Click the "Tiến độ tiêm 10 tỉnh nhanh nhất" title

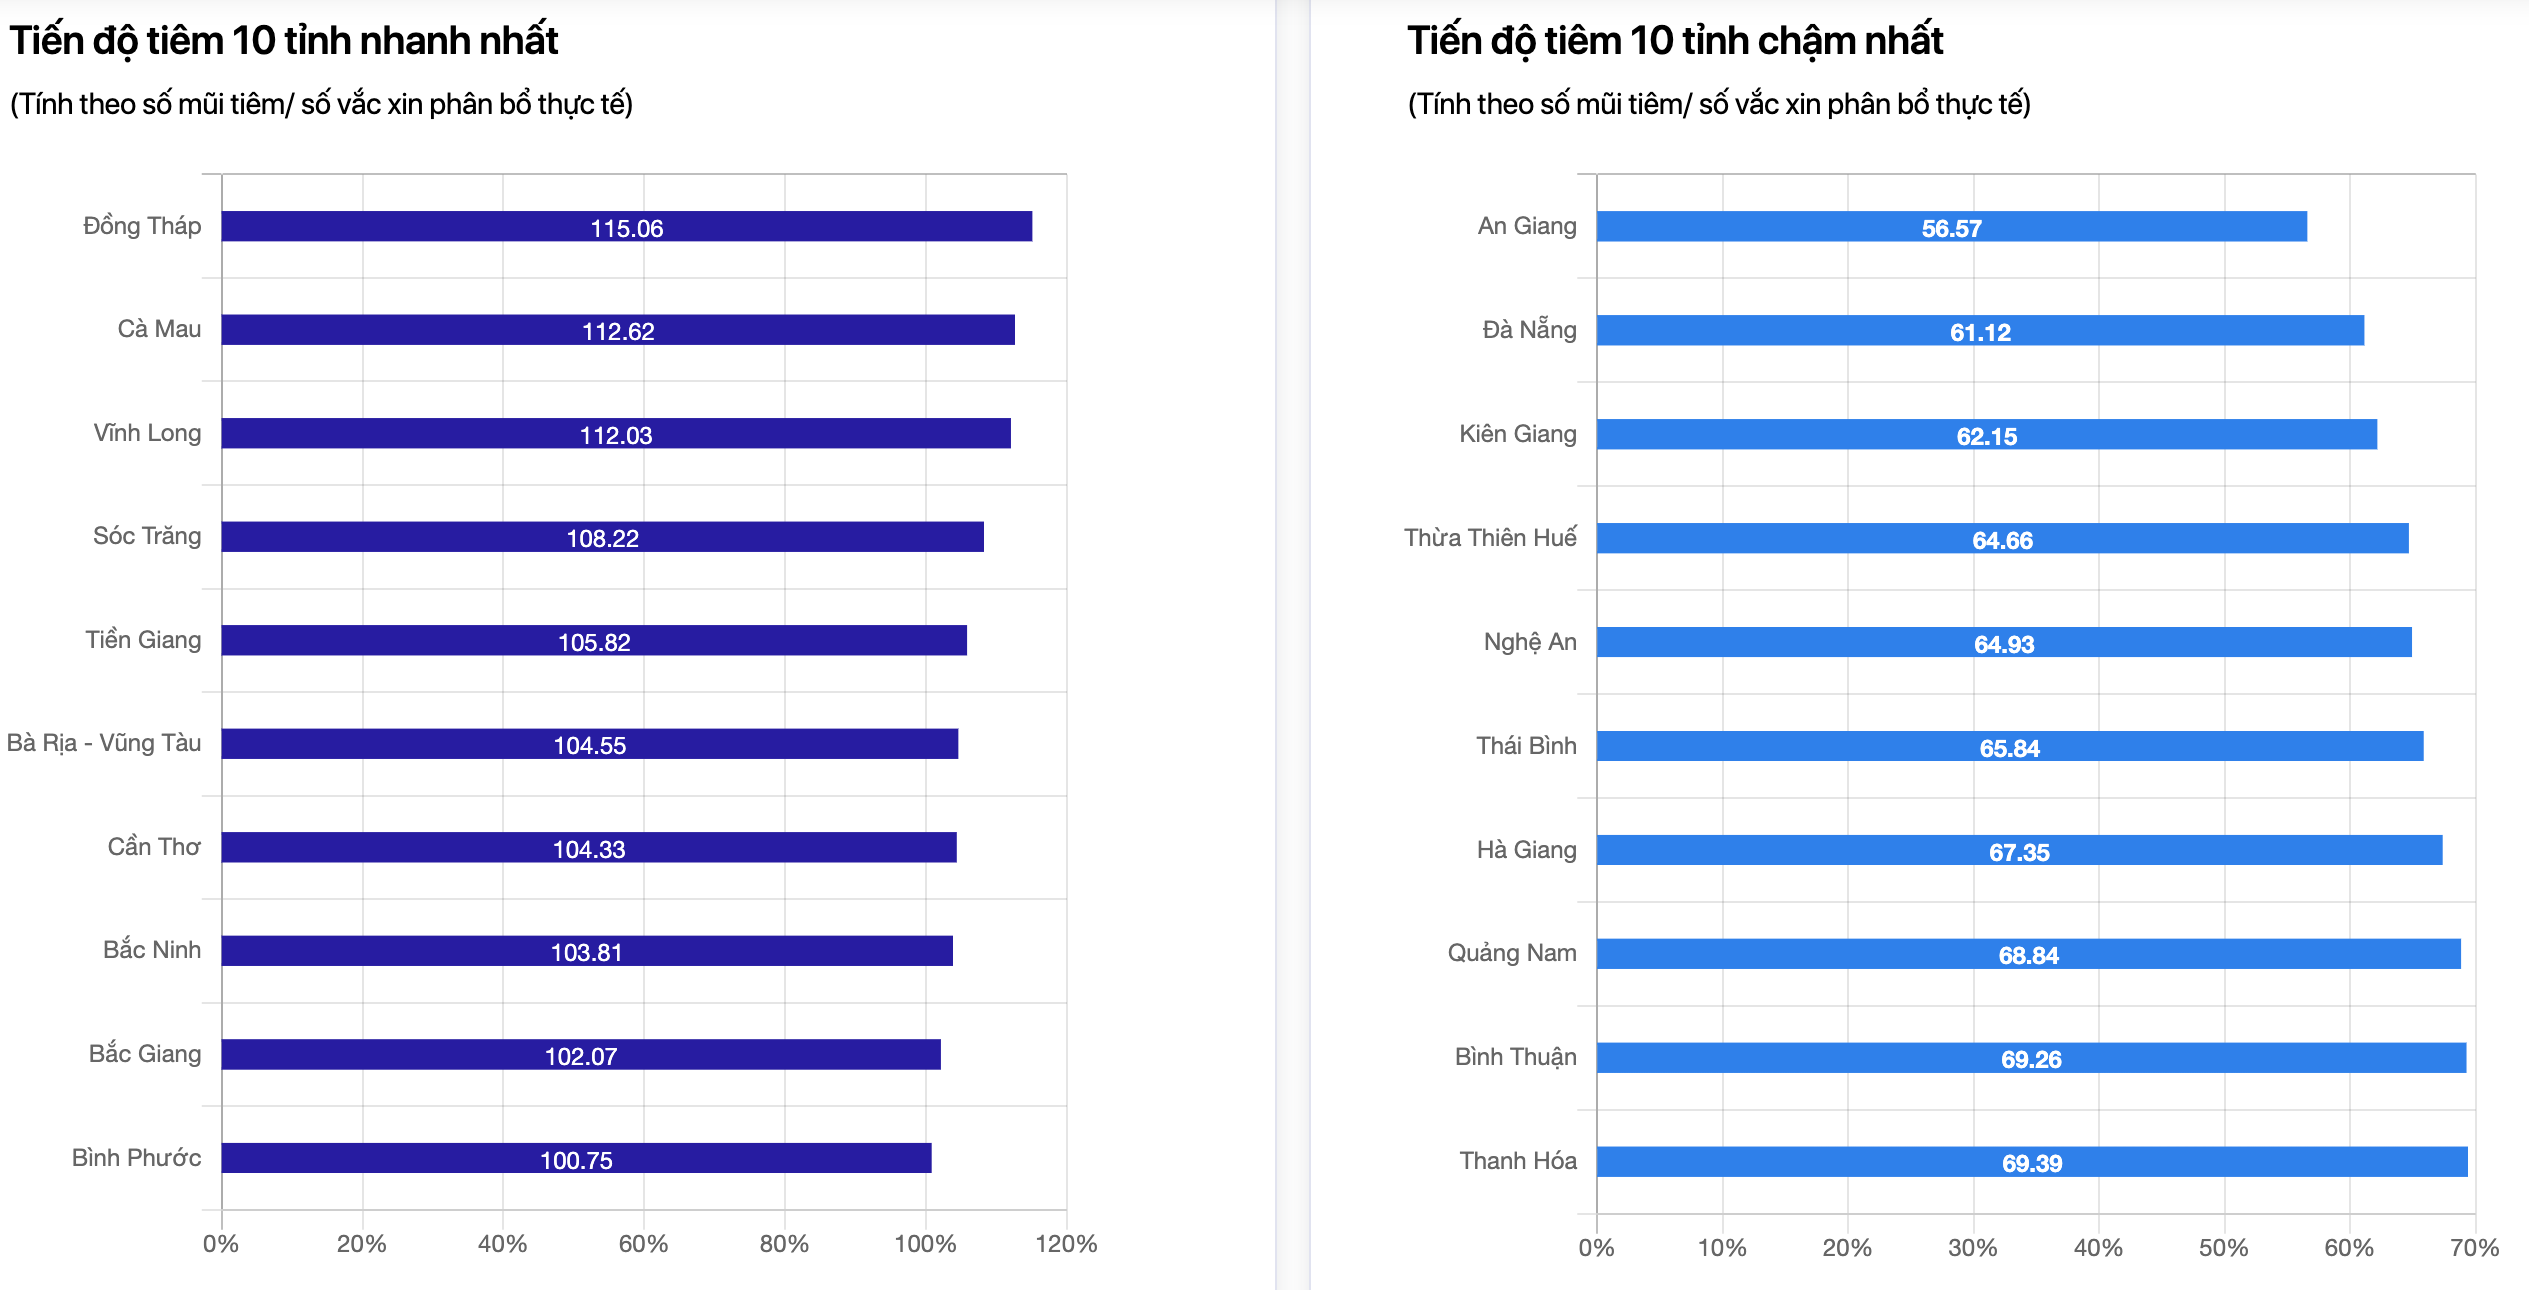click(284, 41)
